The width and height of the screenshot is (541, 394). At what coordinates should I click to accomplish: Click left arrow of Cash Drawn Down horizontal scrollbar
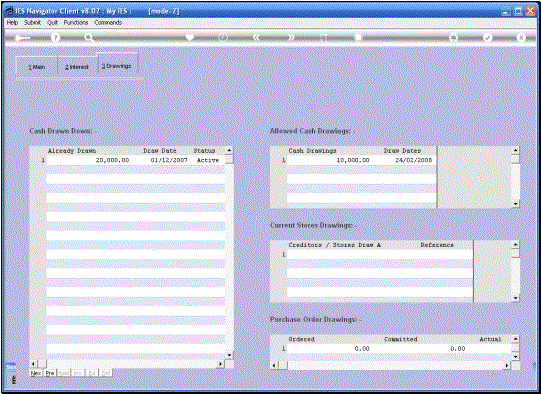[33, 364]
